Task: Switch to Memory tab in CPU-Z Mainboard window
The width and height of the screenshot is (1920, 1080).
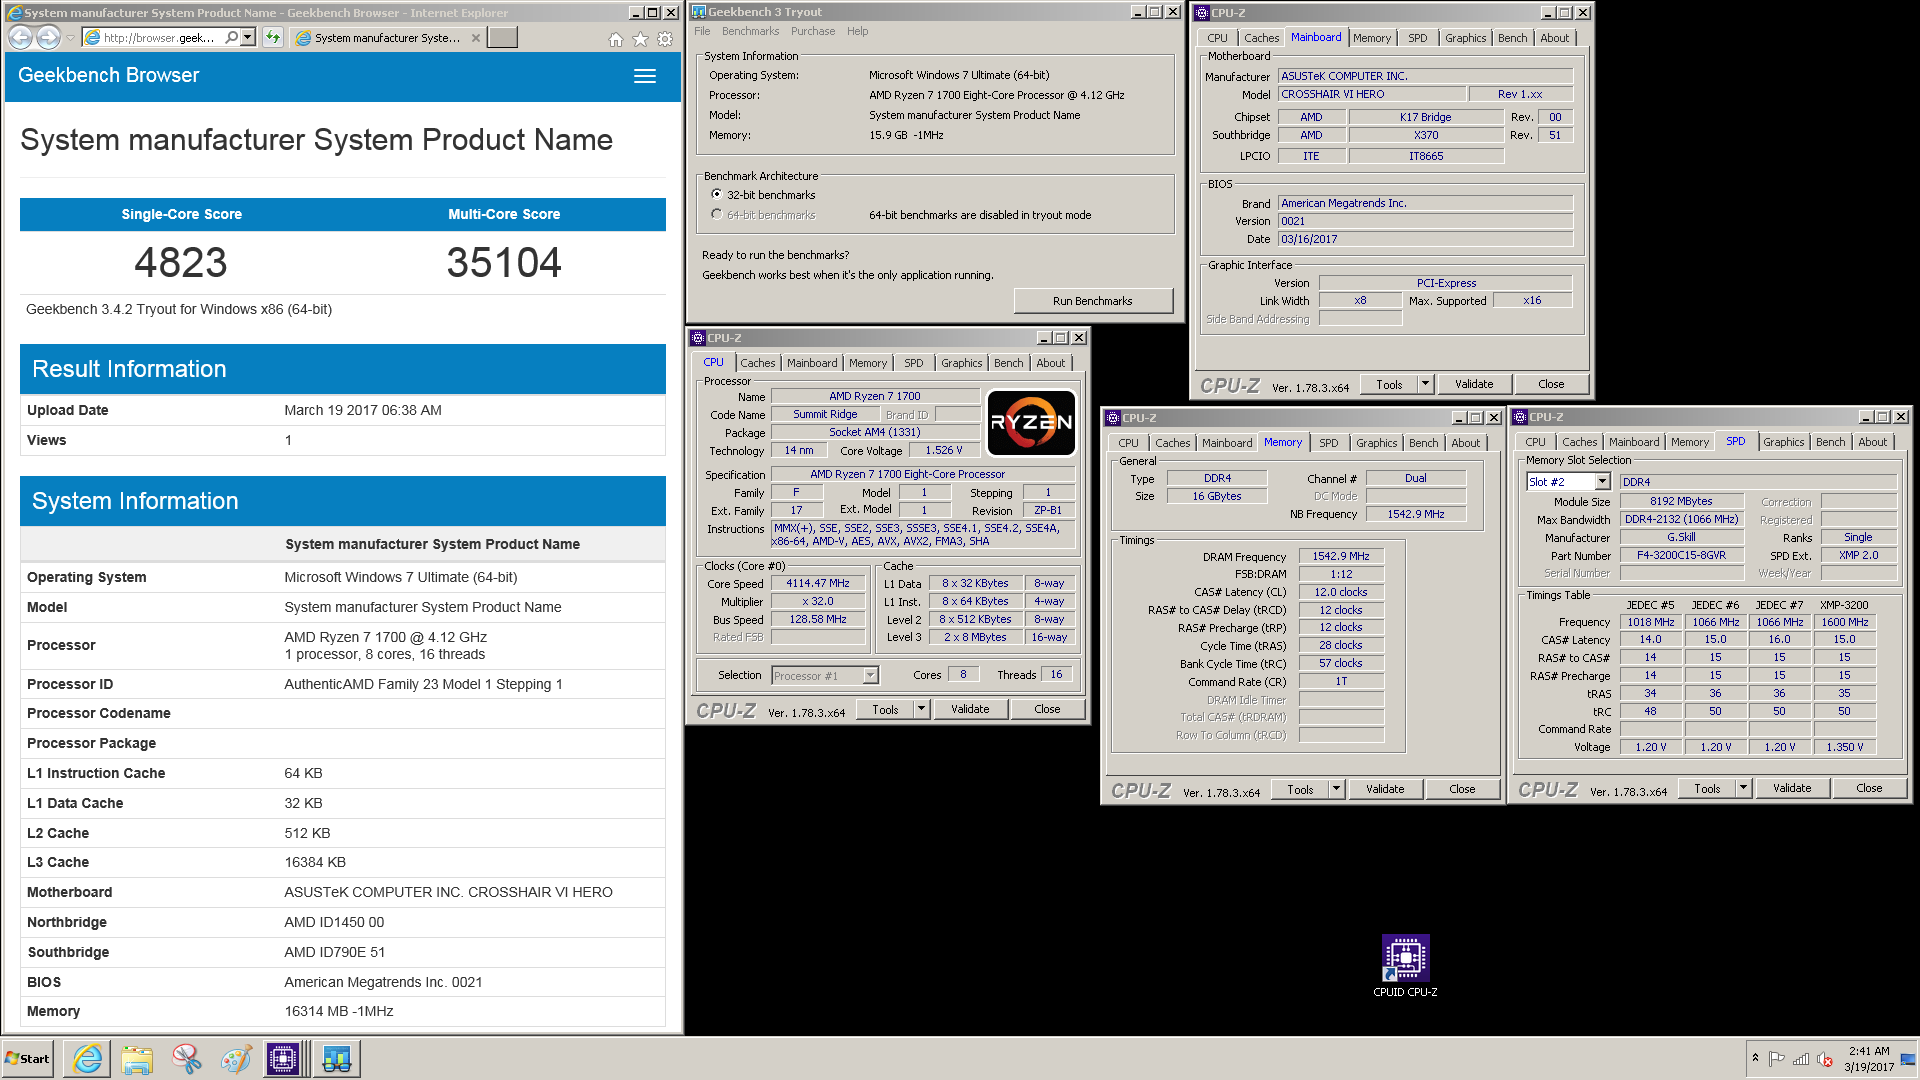Action: (1371, 38)
